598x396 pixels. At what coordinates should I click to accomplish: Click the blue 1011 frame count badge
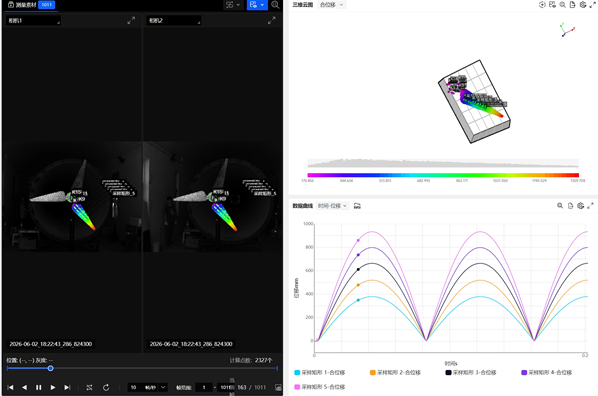47,5
